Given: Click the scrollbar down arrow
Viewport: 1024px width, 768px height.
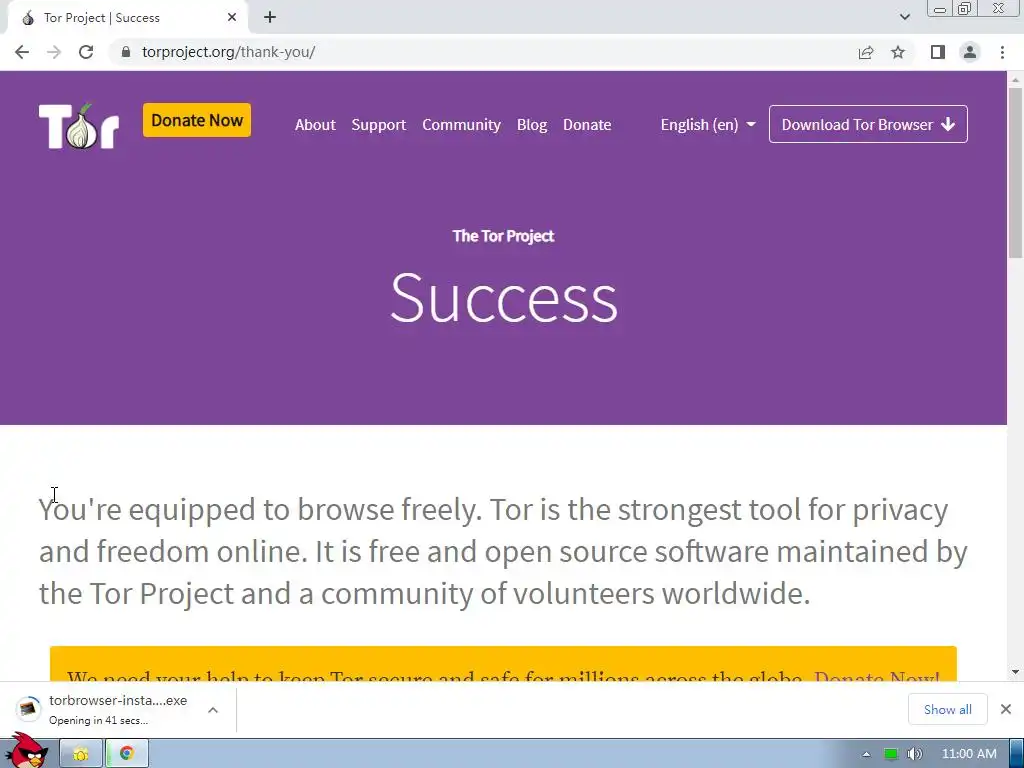Looking at the screenshot, I should (x=1015, y=672).
